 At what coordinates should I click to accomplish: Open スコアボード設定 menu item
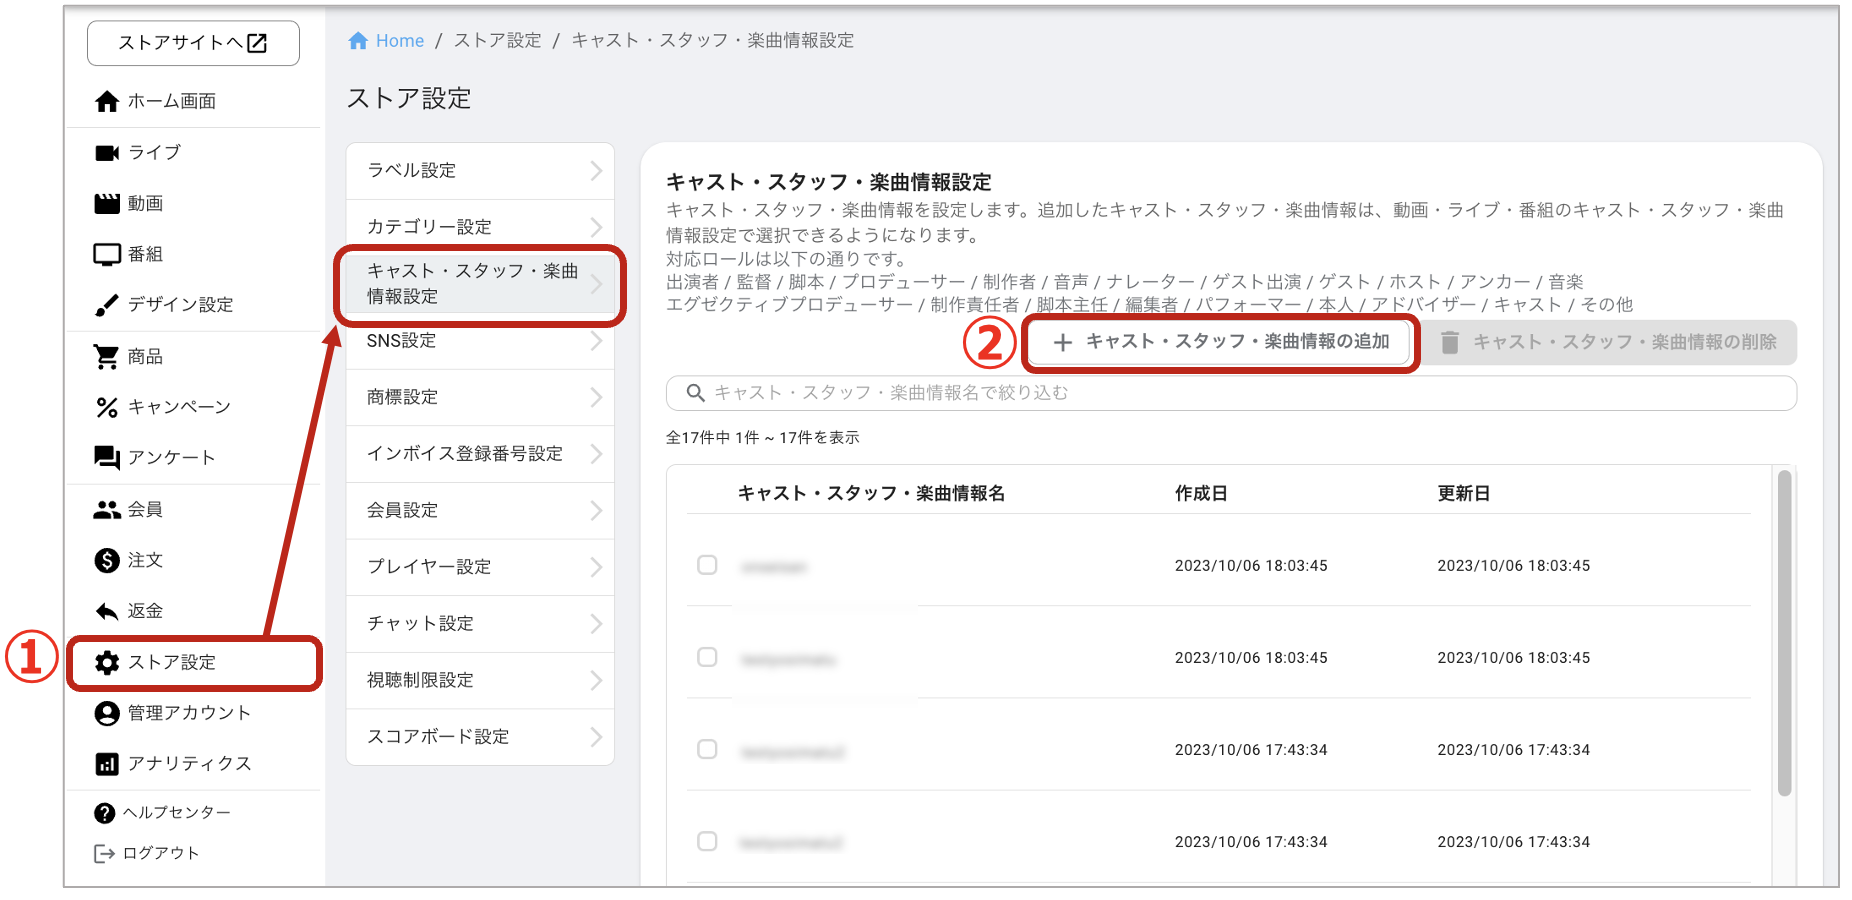[x=480, y=737]
